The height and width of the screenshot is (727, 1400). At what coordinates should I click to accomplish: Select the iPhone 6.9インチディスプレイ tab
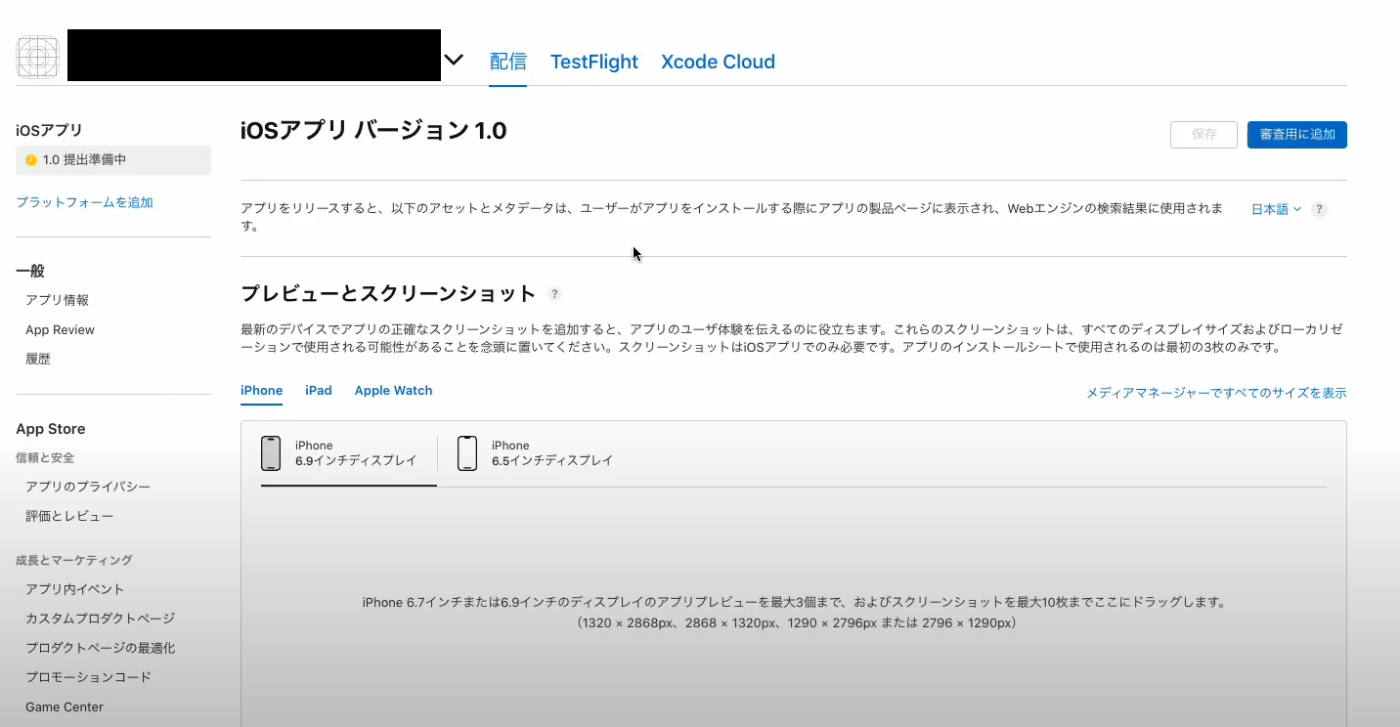click(349, 454)
